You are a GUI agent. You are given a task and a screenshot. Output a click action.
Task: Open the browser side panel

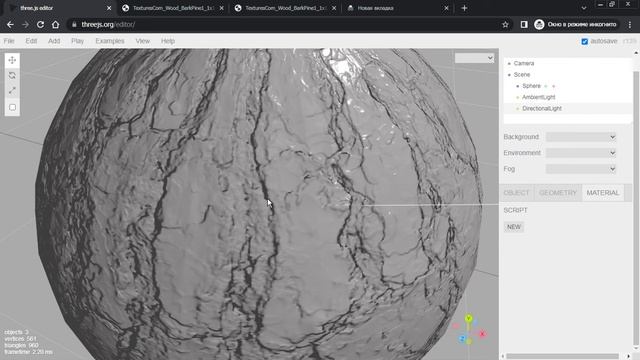[x=524, y=24]
